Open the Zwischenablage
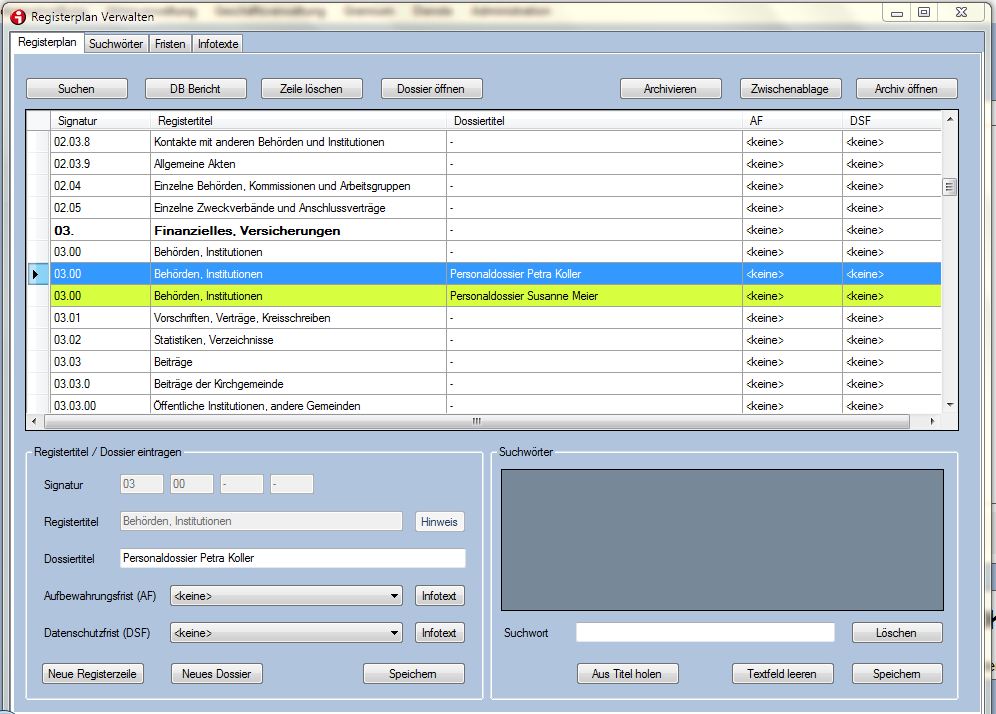 [789, 89]
